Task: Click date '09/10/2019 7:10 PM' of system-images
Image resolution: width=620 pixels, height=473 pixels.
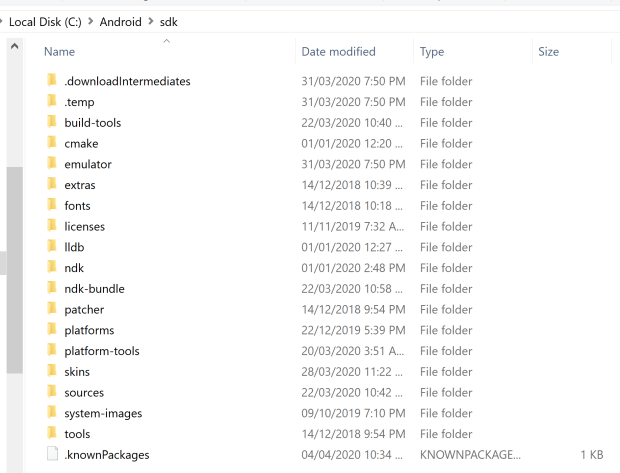Action: coord(353,413)
